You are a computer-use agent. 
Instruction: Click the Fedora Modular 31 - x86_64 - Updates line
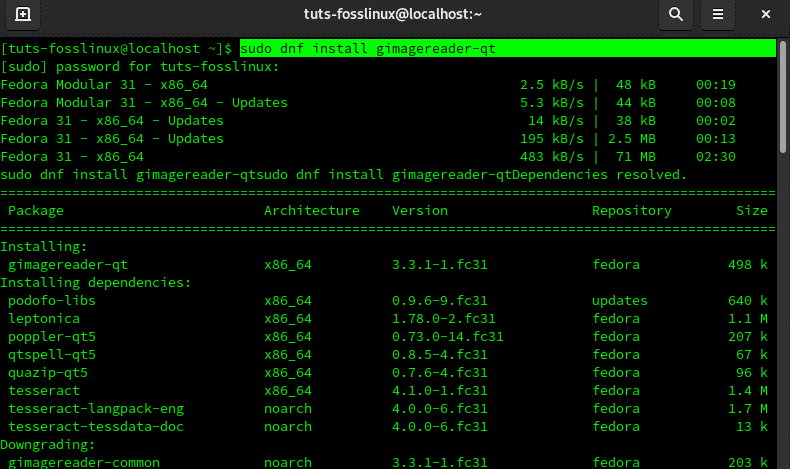pyautogui.click(x=144, y=103)
